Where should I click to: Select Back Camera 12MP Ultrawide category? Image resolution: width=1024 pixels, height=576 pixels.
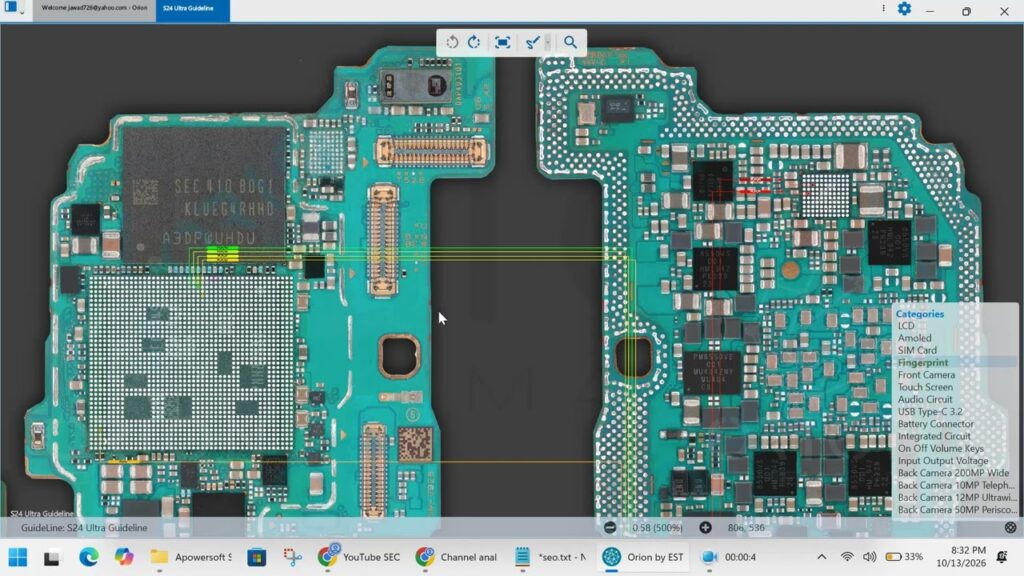coord(957,498)
